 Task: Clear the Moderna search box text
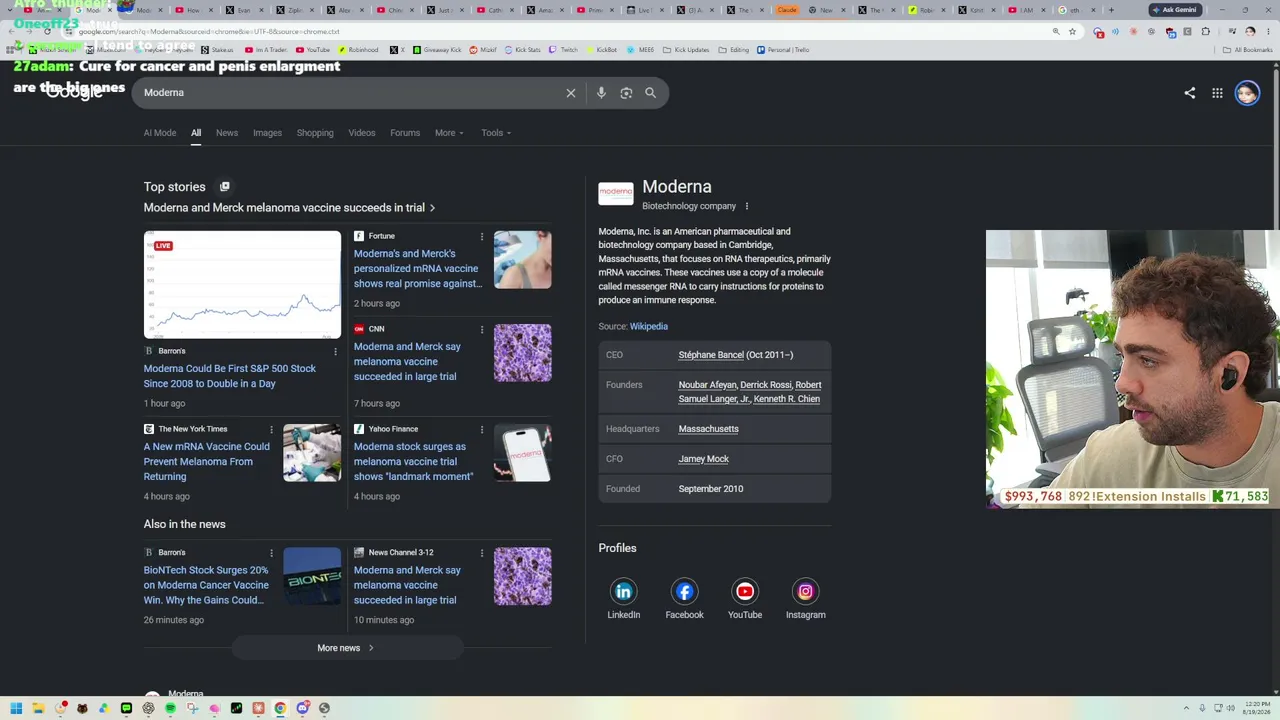click(571, 93)
